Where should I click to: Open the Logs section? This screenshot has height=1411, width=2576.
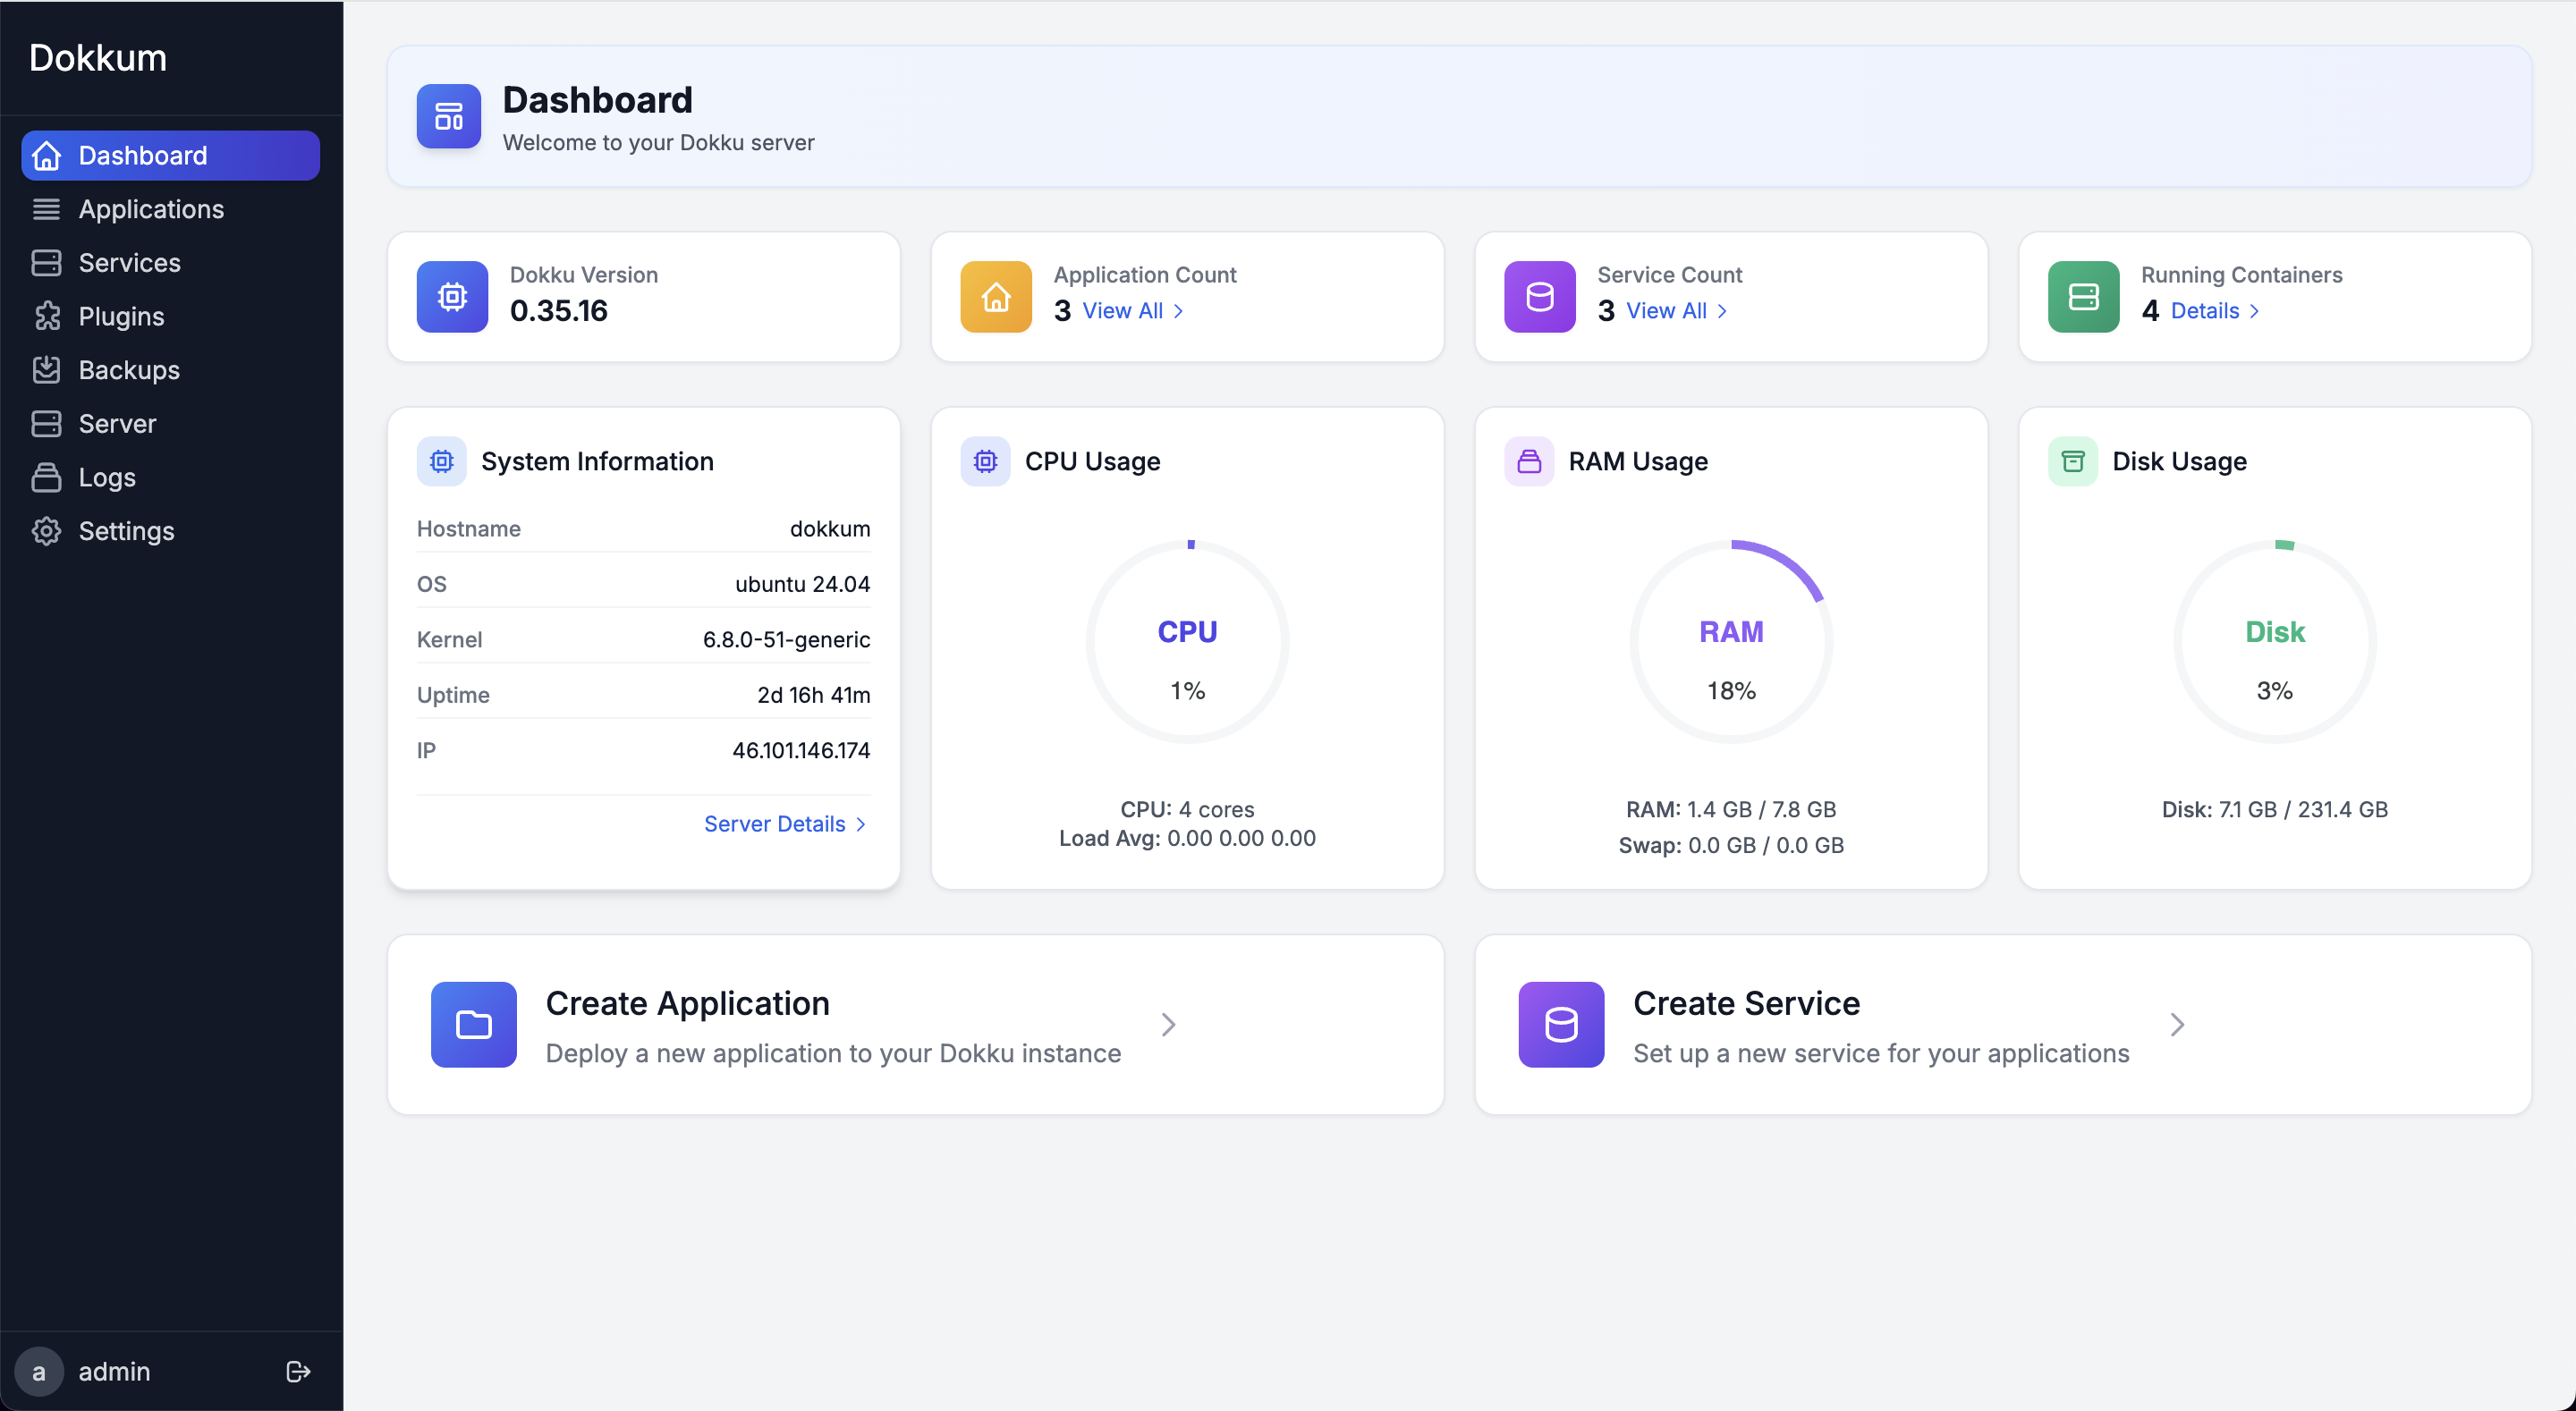click(x=107, y=477)
